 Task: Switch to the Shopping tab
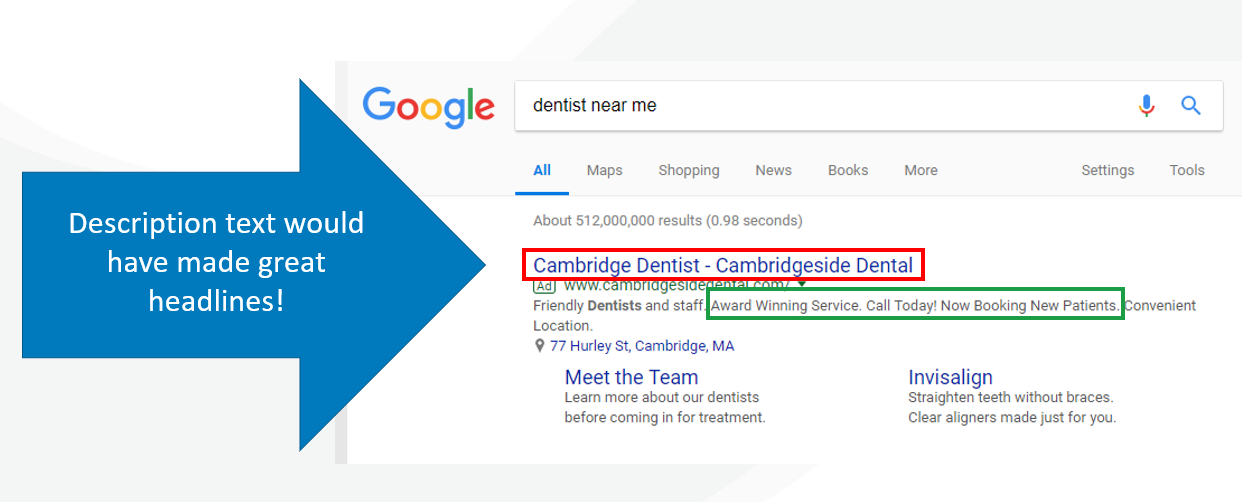point(689,170)
